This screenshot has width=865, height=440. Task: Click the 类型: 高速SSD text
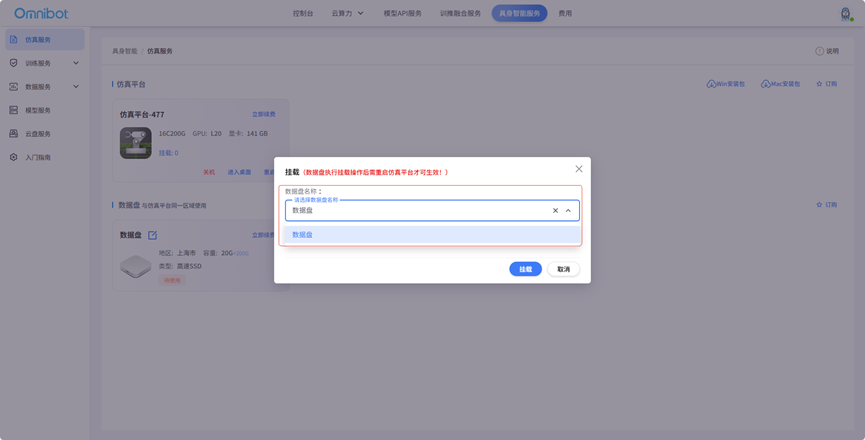(180, 266)
